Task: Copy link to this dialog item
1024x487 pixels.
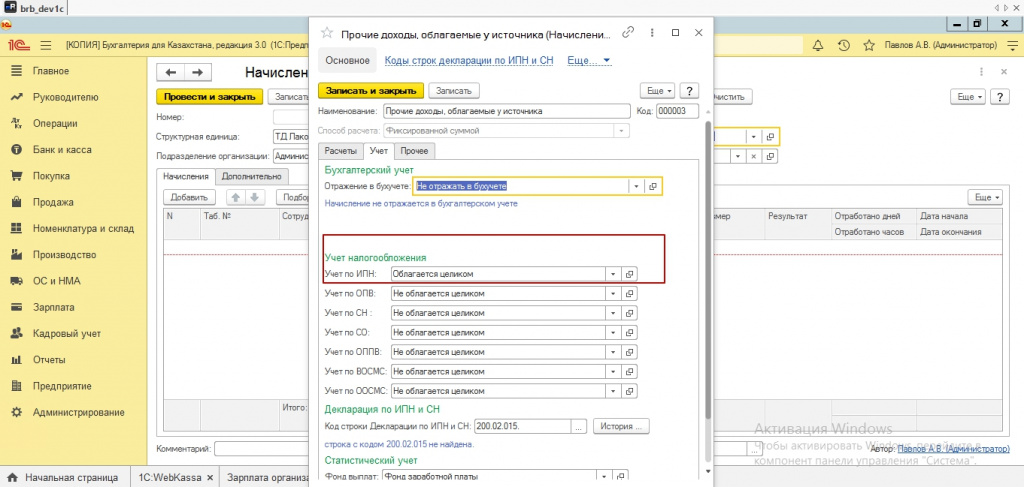Action: pos(628,32)
